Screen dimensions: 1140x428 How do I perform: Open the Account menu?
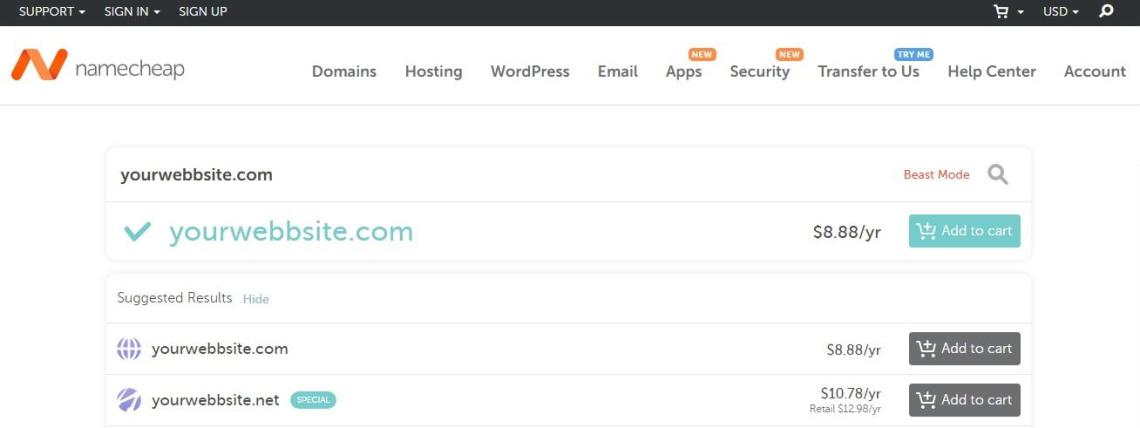(x=1095, y=71)
